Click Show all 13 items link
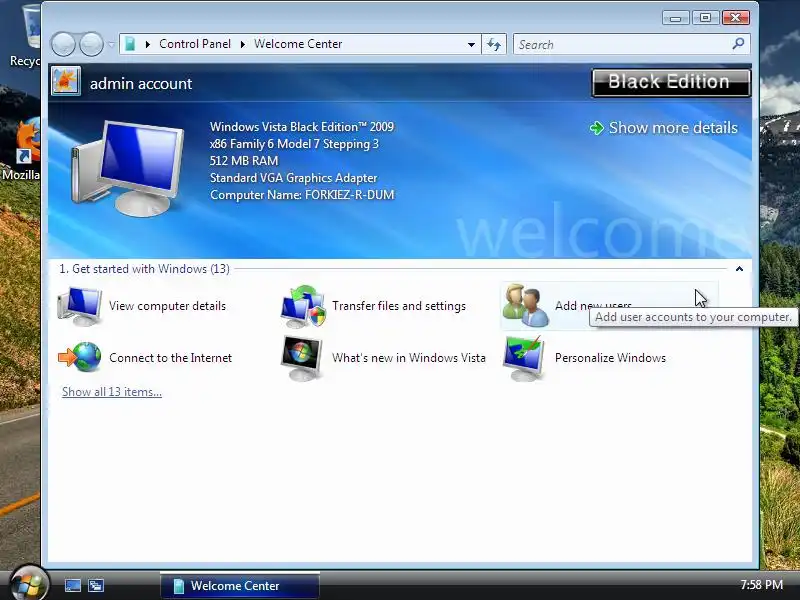Viewport: 800px width, 600px height. 112,392
